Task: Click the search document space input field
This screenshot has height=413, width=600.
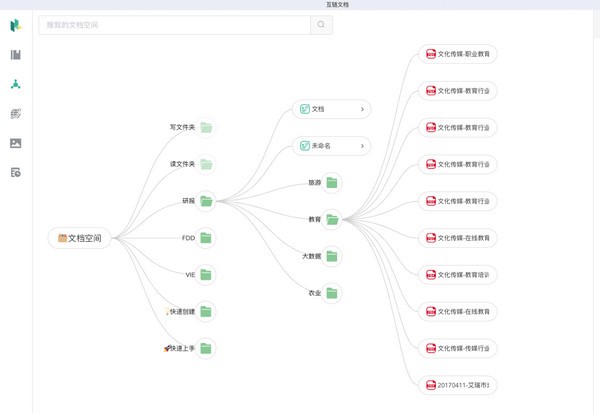Action: [174, 25]
